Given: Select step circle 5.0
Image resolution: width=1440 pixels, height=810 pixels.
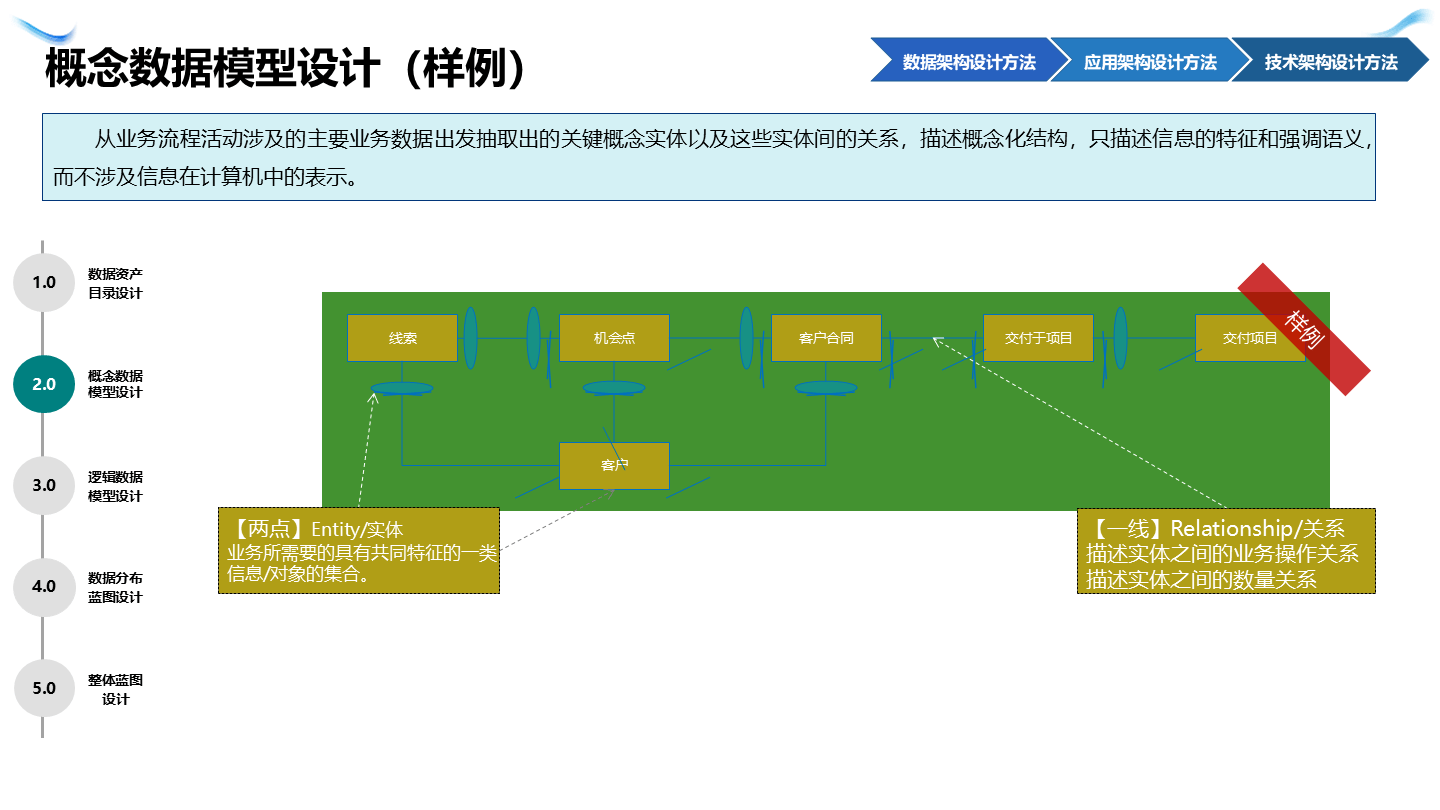Looking at the screenshot, I should [44, 688].
